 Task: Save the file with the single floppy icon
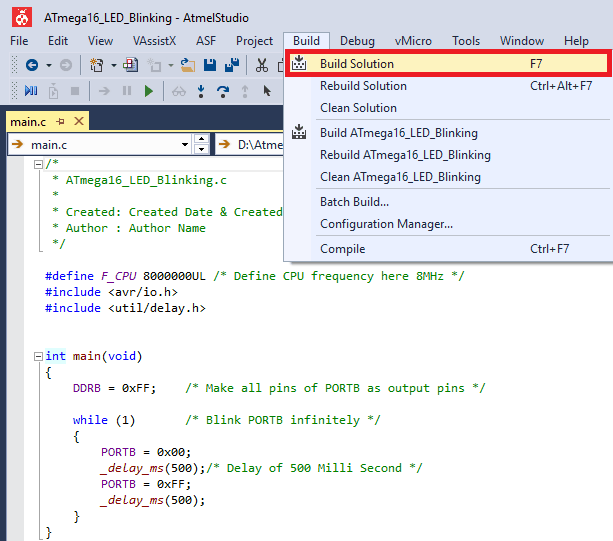tap(210, 65)
